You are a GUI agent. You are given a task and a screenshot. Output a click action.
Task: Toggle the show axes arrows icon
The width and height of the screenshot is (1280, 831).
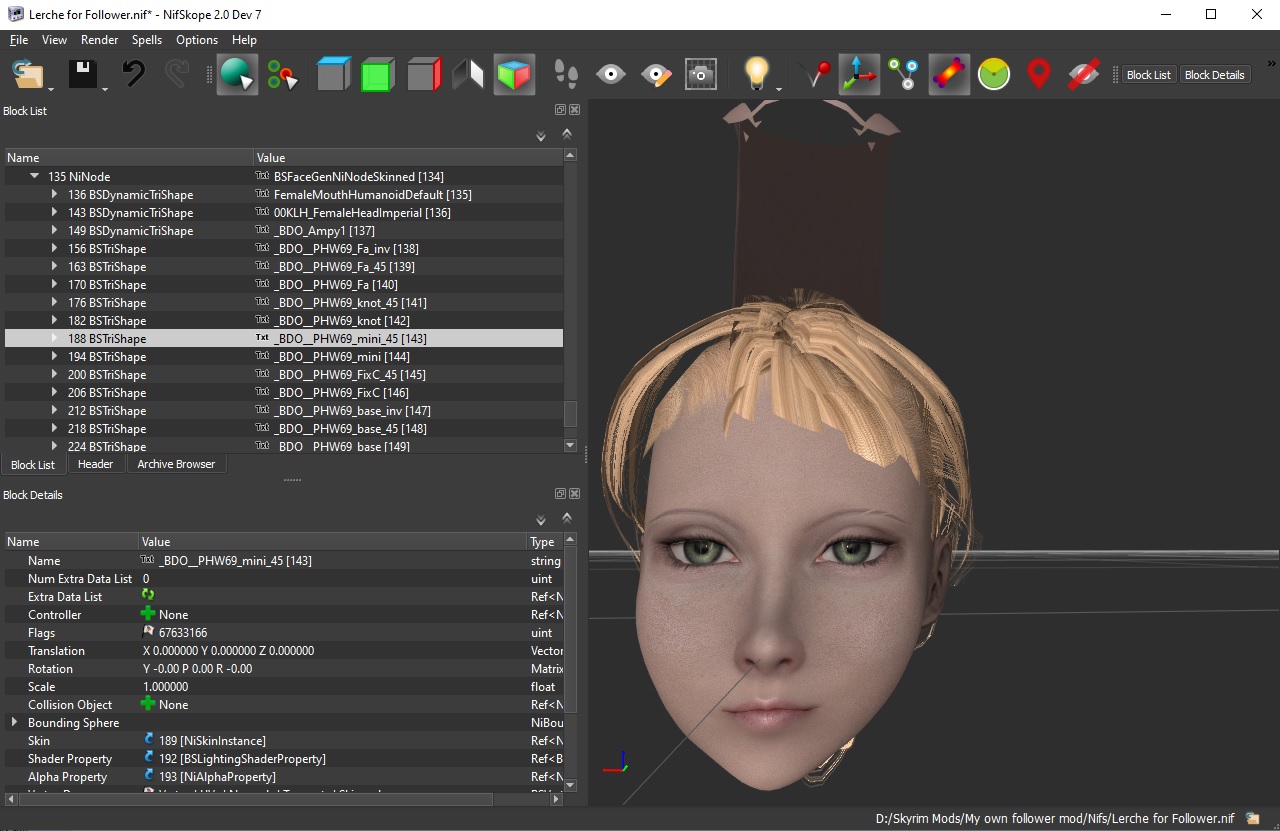(x=858, y=75)
